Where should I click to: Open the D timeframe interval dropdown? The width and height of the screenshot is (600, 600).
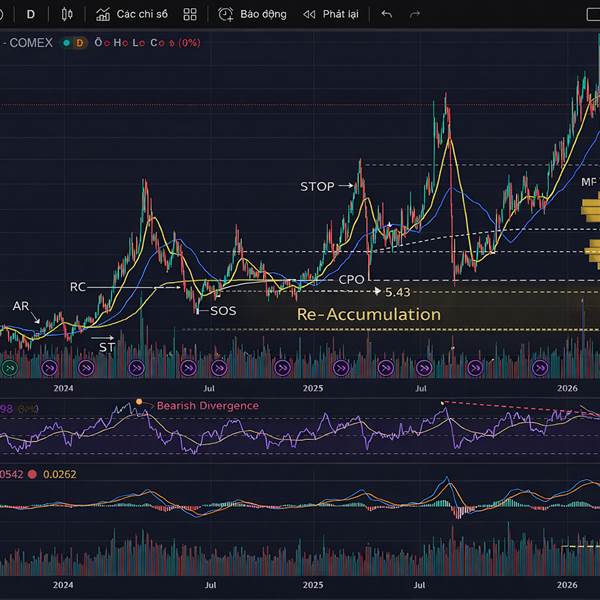click(x=31, y=15)
